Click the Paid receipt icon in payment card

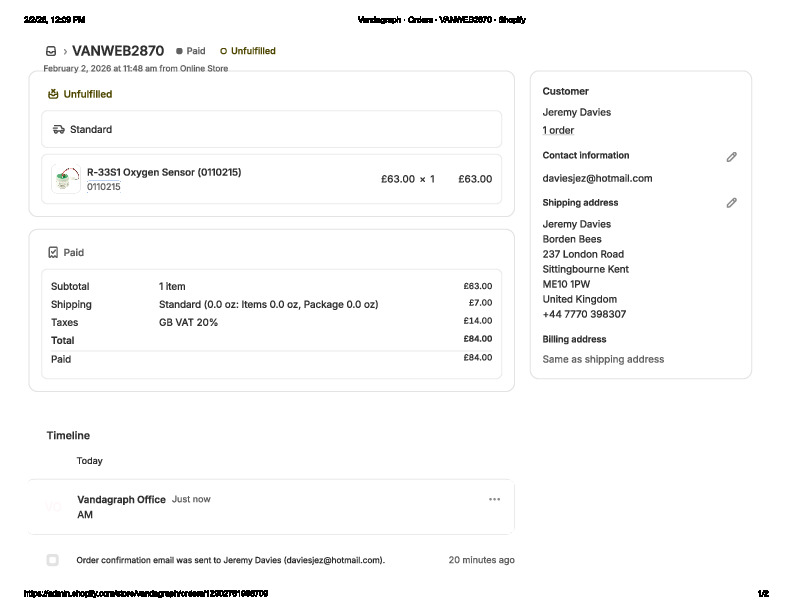pos(53,253)
